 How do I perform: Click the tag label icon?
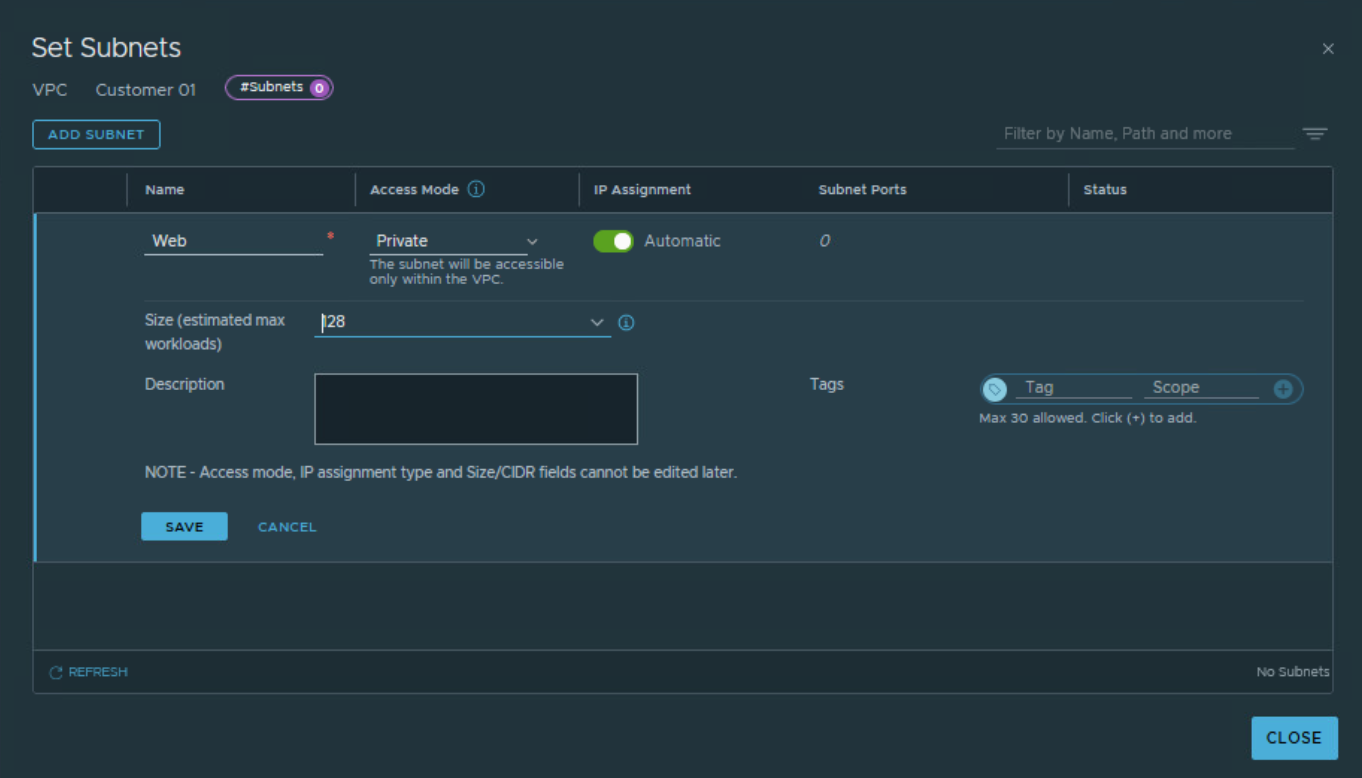[994, 389]
